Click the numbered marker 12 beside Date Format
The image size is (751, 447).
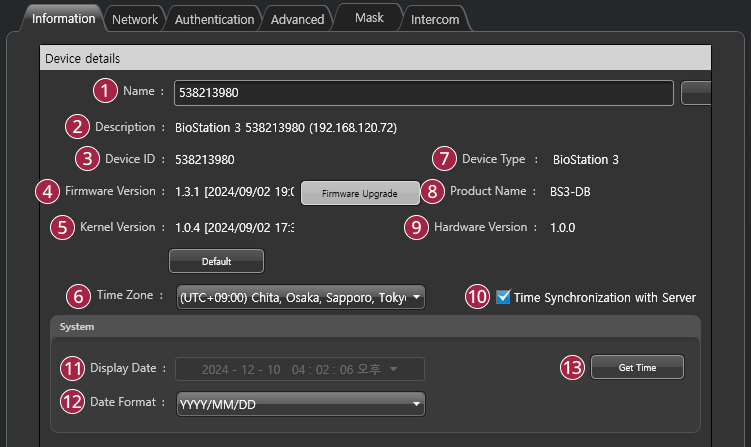73,403
